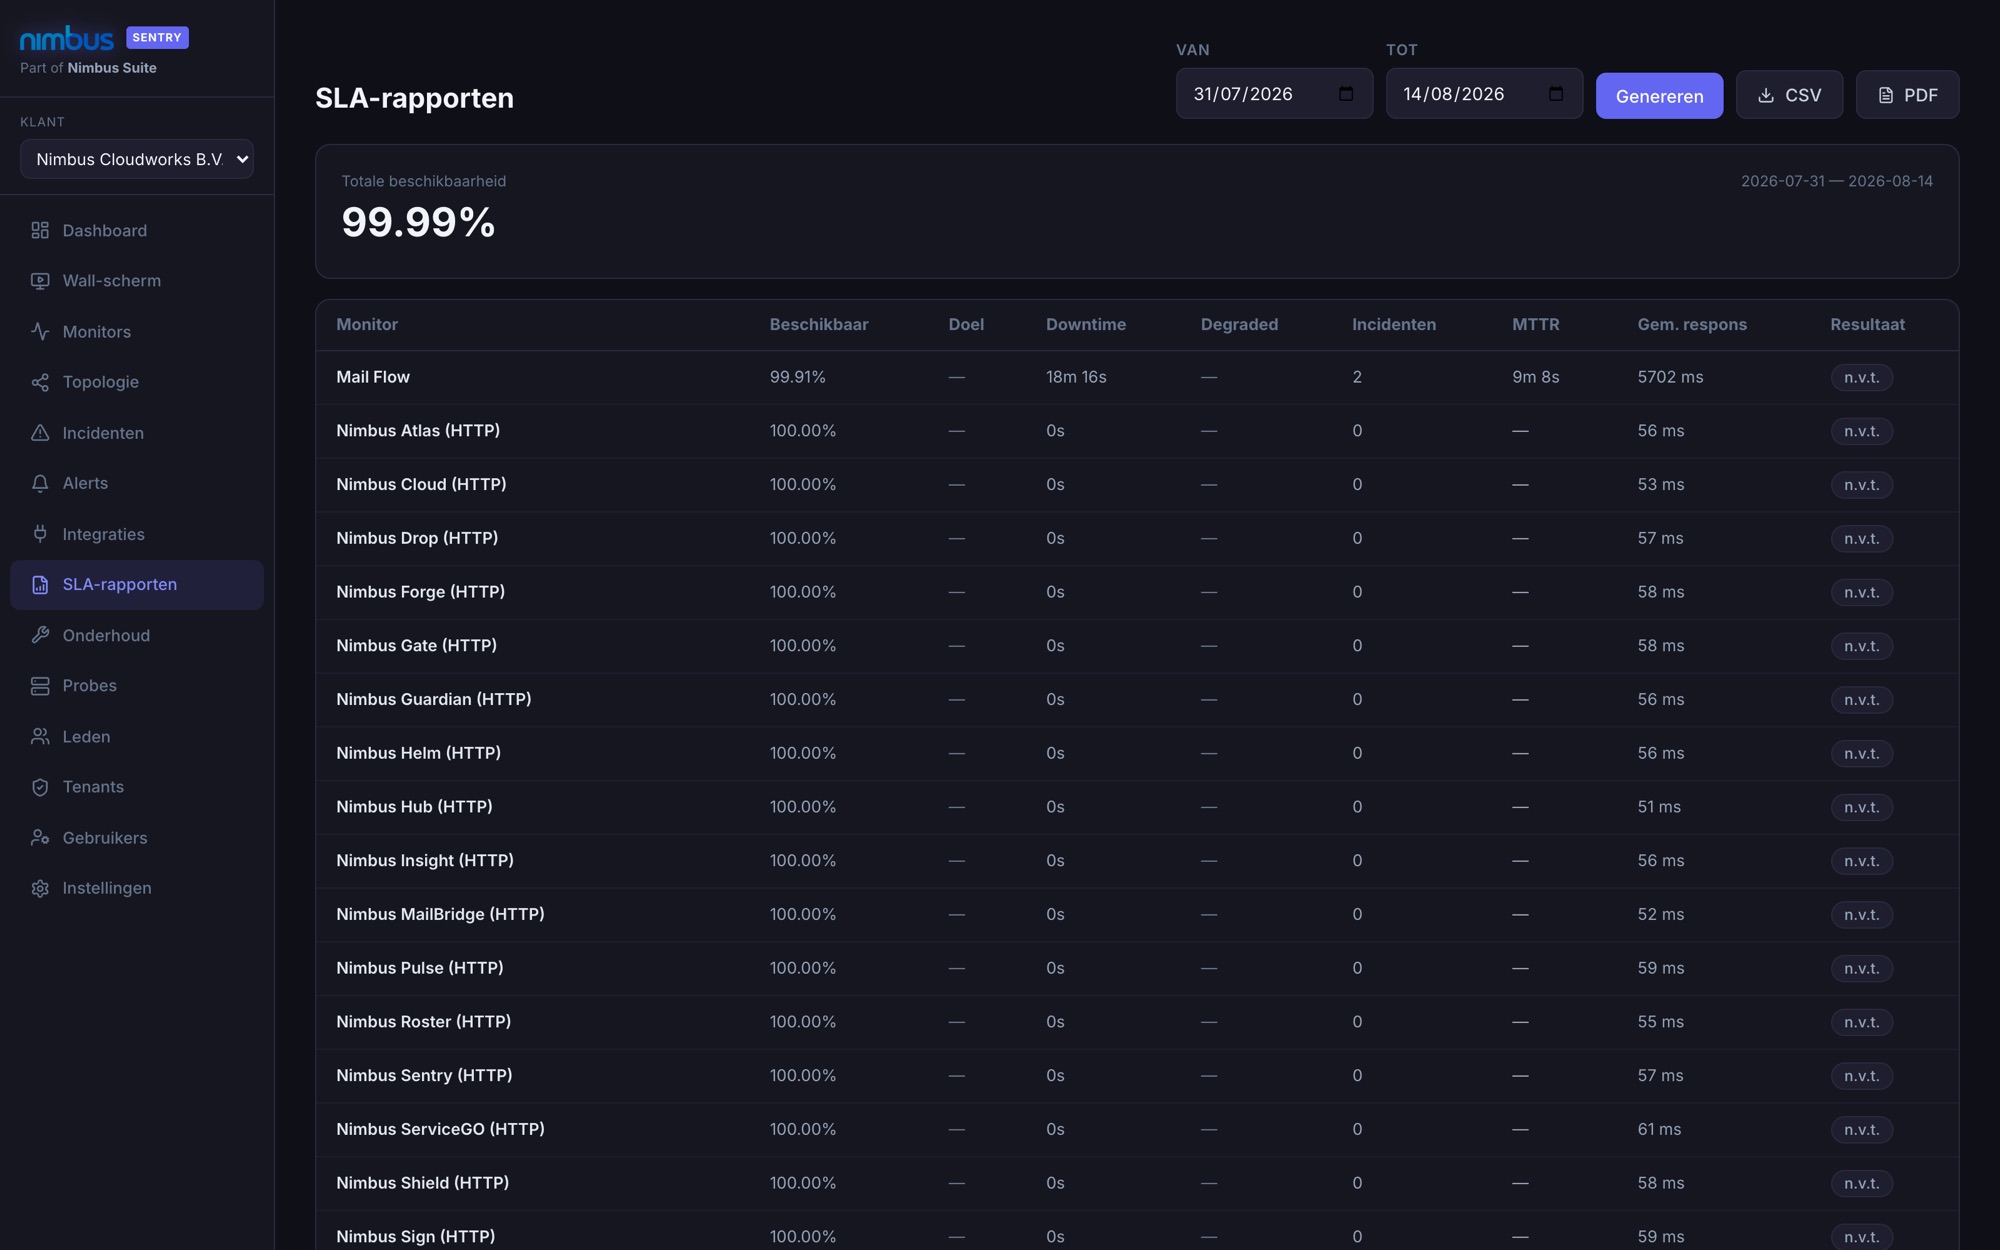Open the Topologie view

click(x=137, y=382)
